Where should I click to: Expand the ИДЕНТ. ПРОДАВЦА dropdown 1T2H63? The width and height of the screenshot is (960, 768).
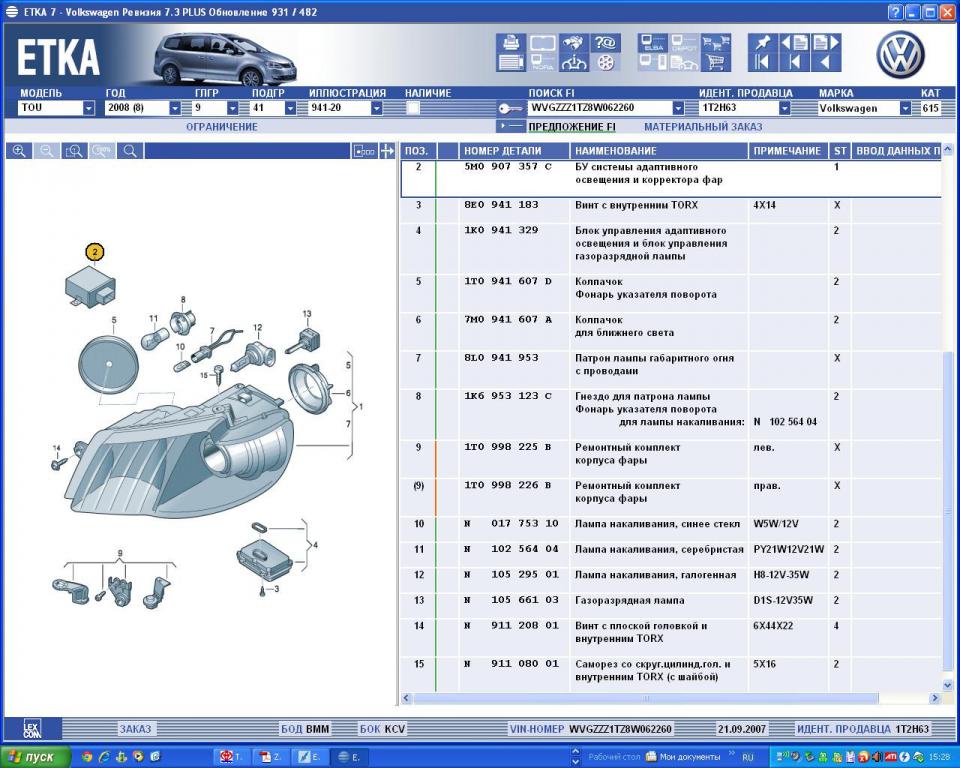784,108
